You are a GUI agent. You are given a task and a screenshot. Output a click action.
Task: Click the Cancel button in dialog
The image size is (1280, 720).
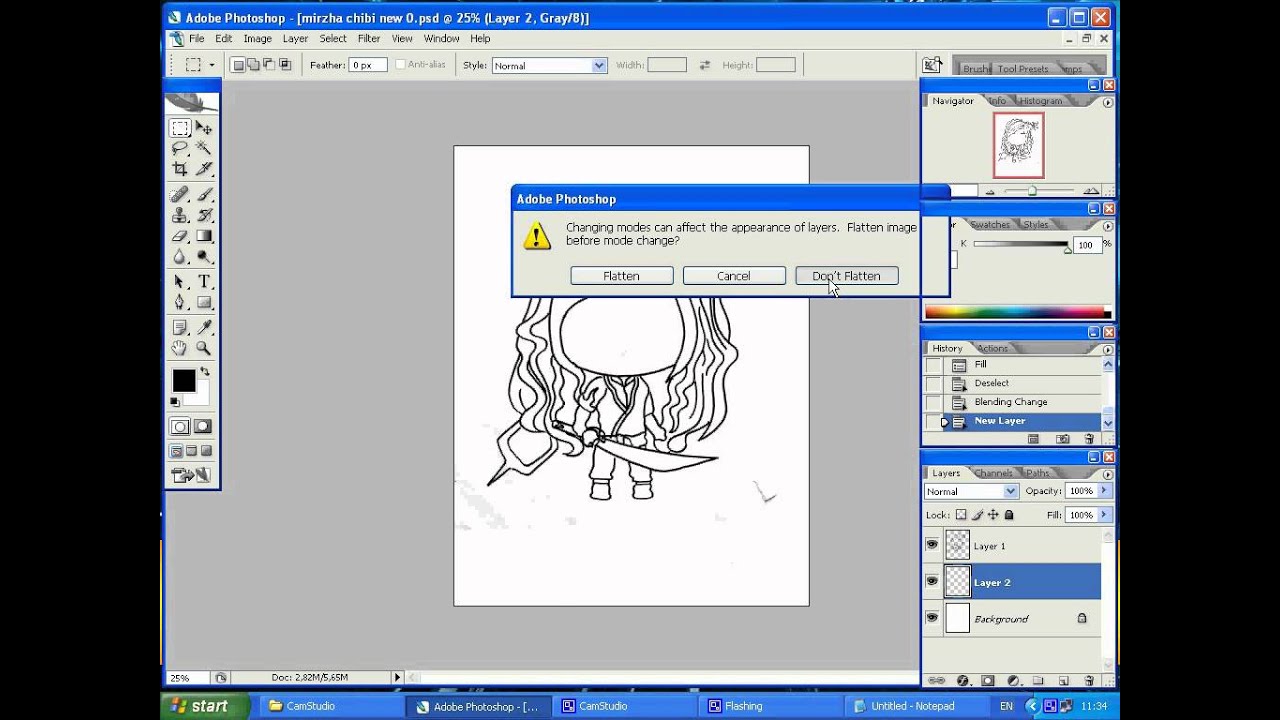733,276
